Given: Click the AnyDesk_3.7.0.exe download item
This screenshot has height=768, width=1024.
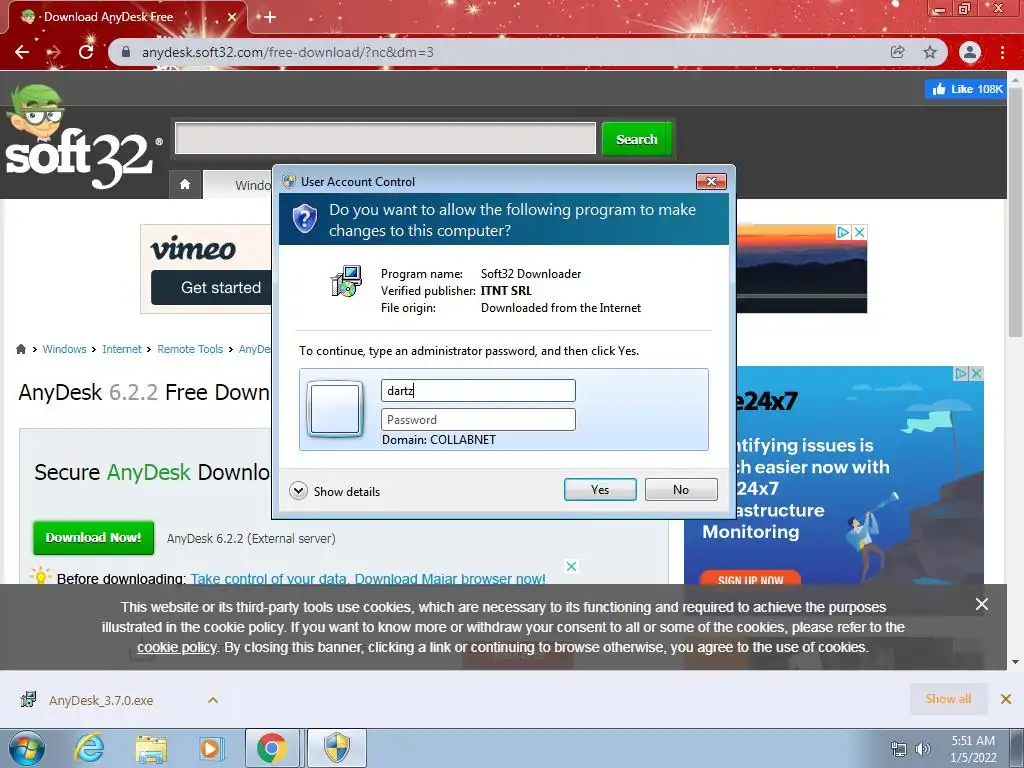Looking at the screenshot, I should (101, 700).
